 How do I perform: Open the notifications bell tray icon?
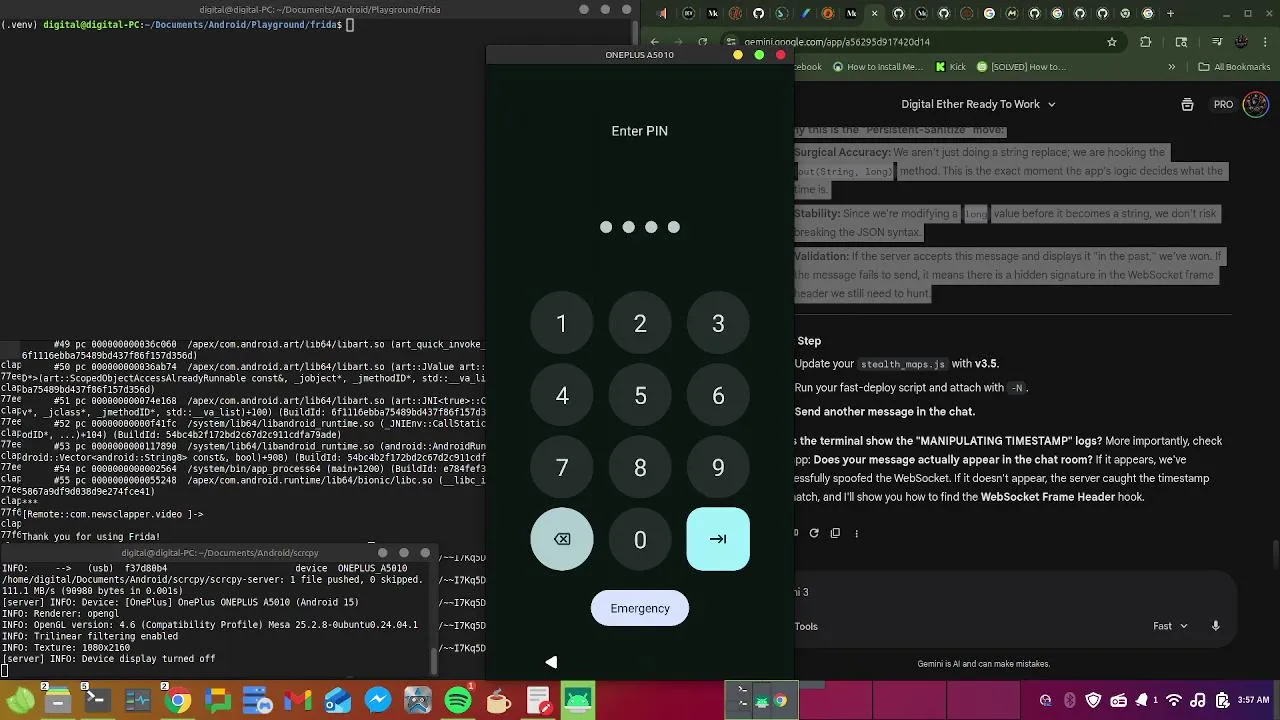tap(1143, 701)
